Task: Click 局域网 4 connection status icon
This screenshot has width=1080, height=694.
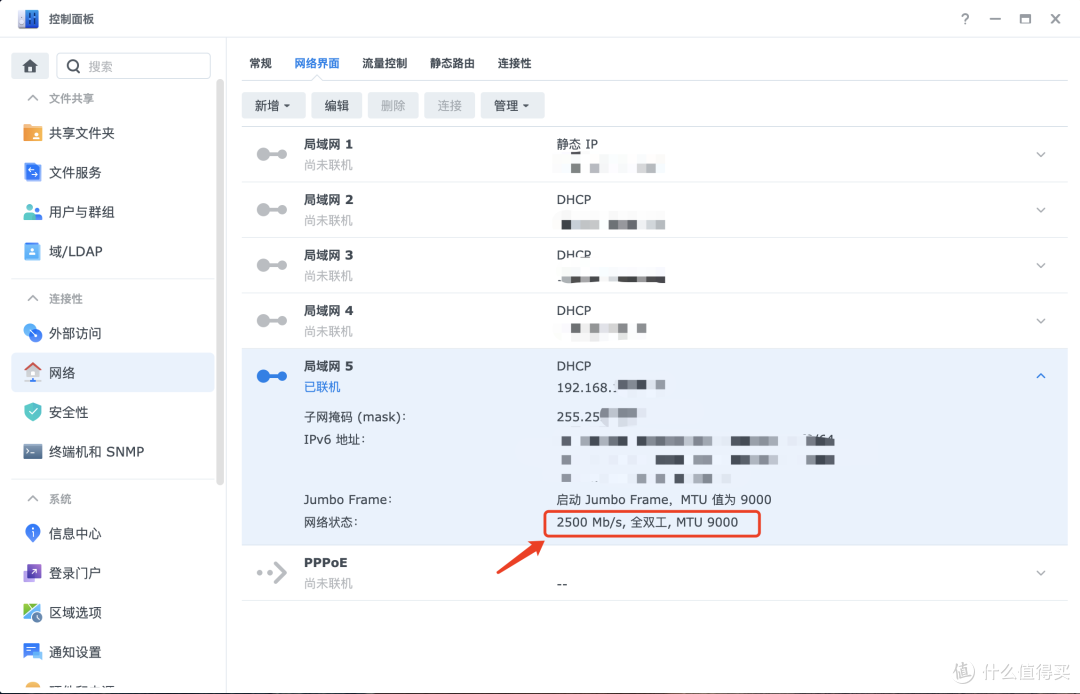Action: (272, 321)
